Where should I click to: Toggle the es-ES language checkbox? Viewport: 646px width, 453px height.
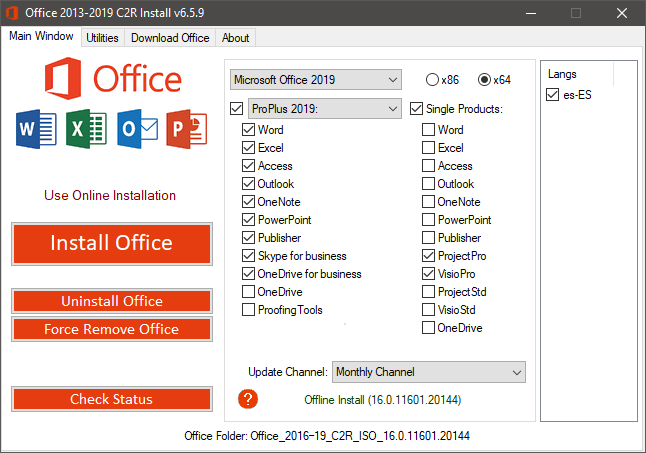[x=552, y=95]
